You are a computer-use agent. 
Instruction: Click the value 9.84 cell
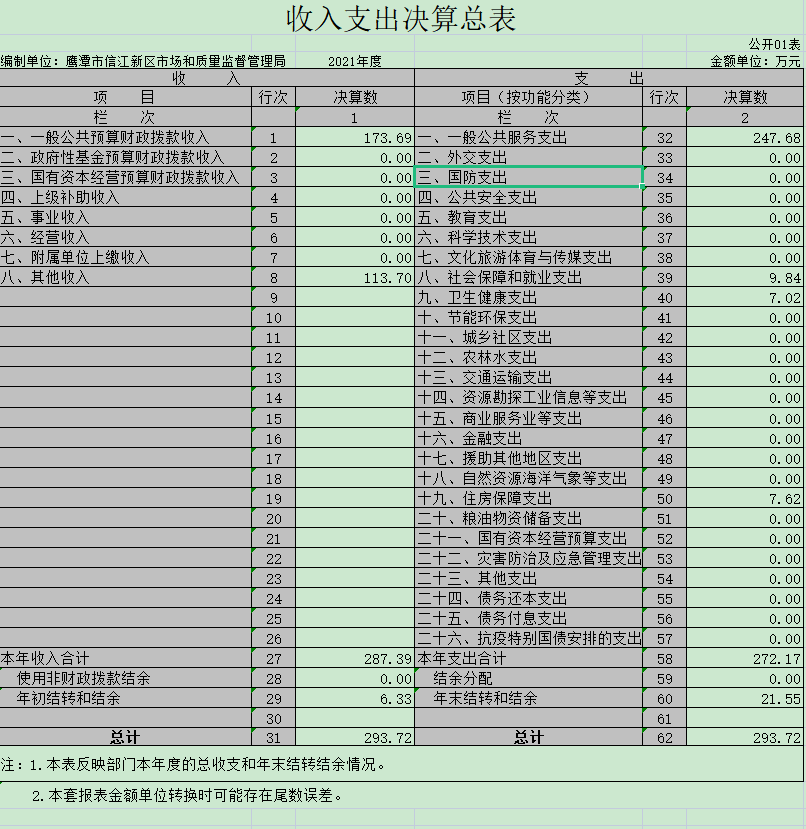(745, 278)
